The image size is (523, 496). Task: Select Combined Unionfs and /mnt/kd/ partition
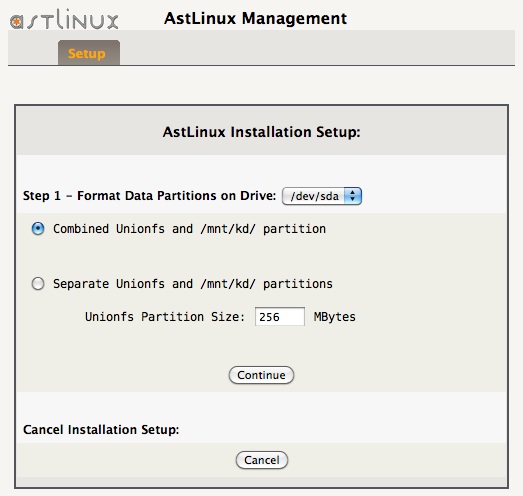point(38,229)
